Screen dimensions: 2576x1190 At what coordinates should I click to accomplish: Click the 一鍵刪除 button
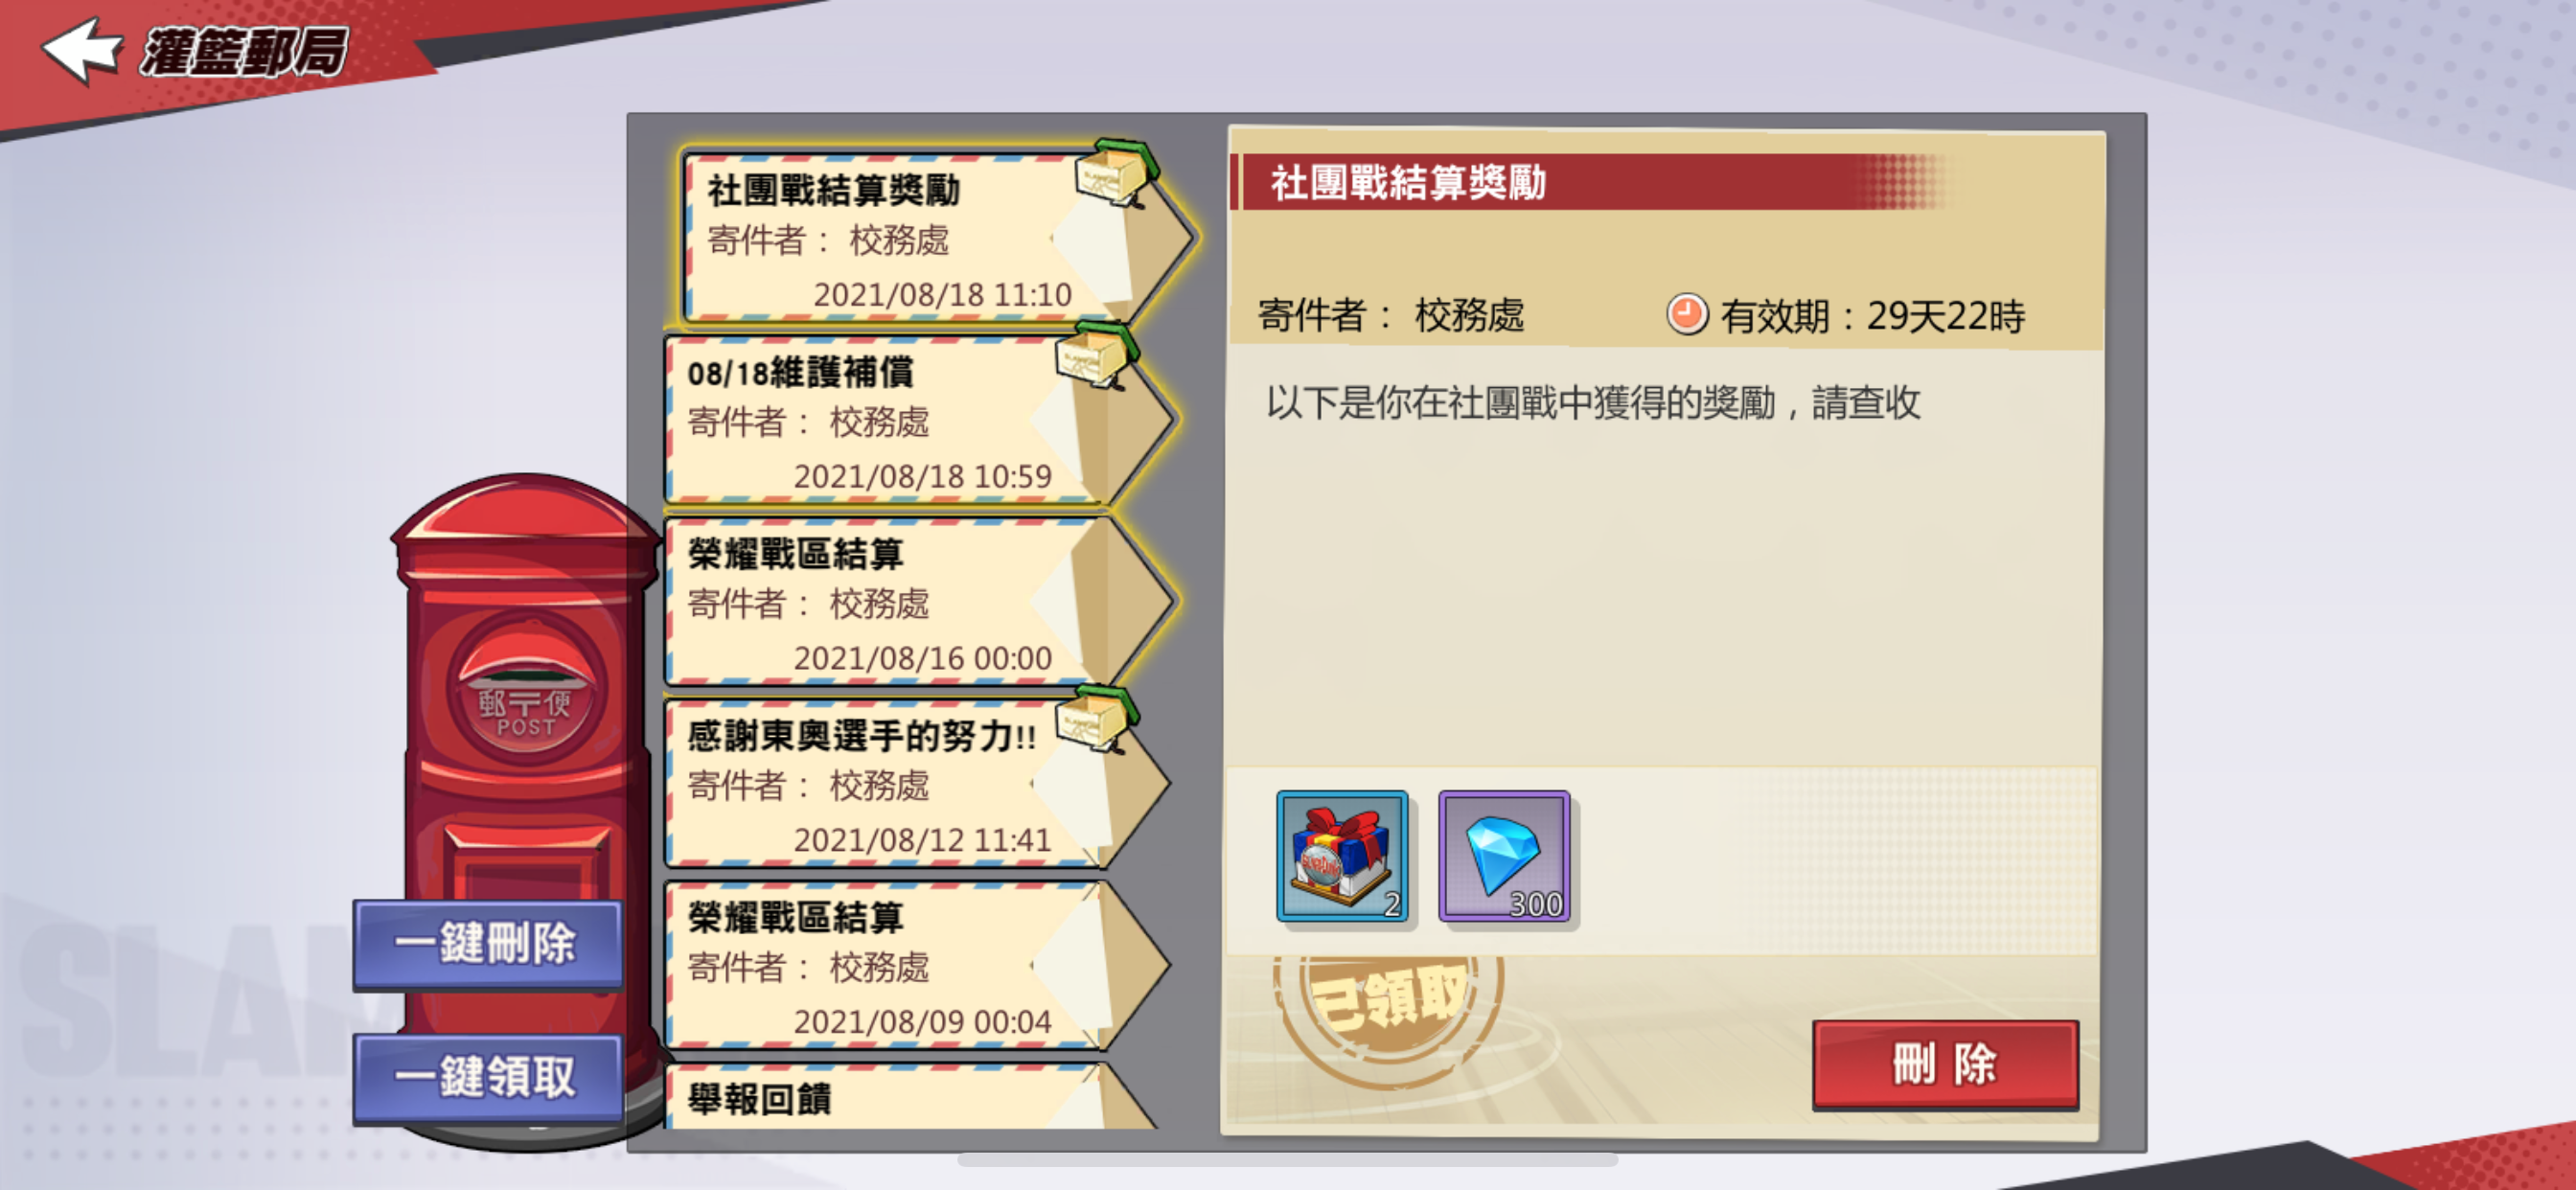[x=488, y=943]
